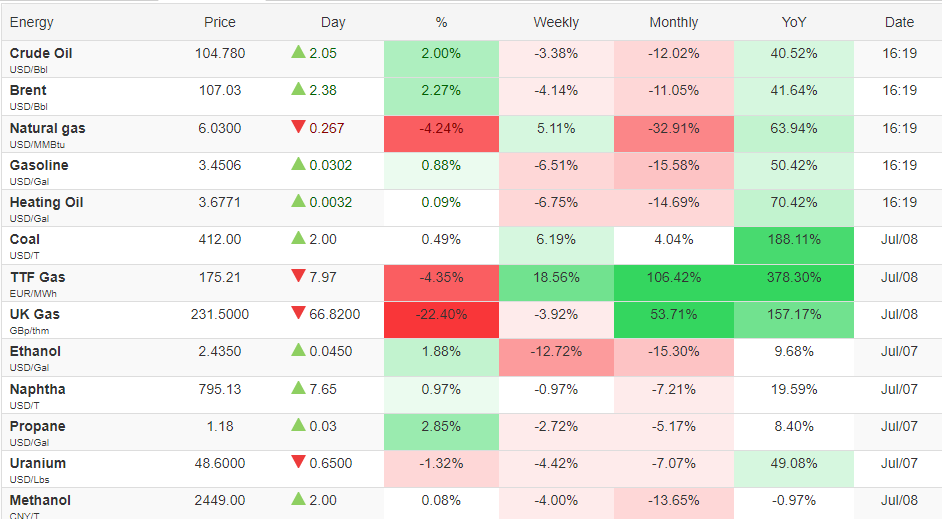Image resolution: width=942 pixels, height=519 pixels.
Task: Click the 378.30% YoY cell for TTF Gas
Action: (x=794, y=283)
